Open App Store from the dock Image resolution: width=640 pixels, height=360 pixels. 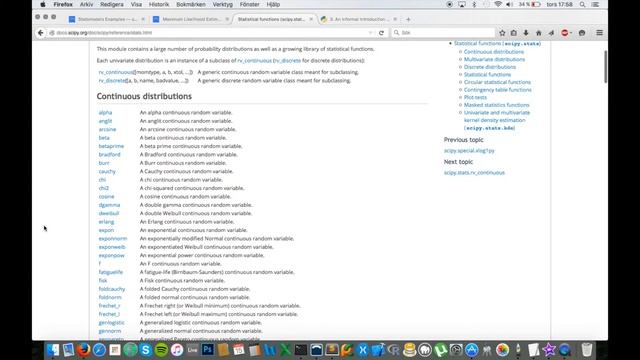point(471,350)
